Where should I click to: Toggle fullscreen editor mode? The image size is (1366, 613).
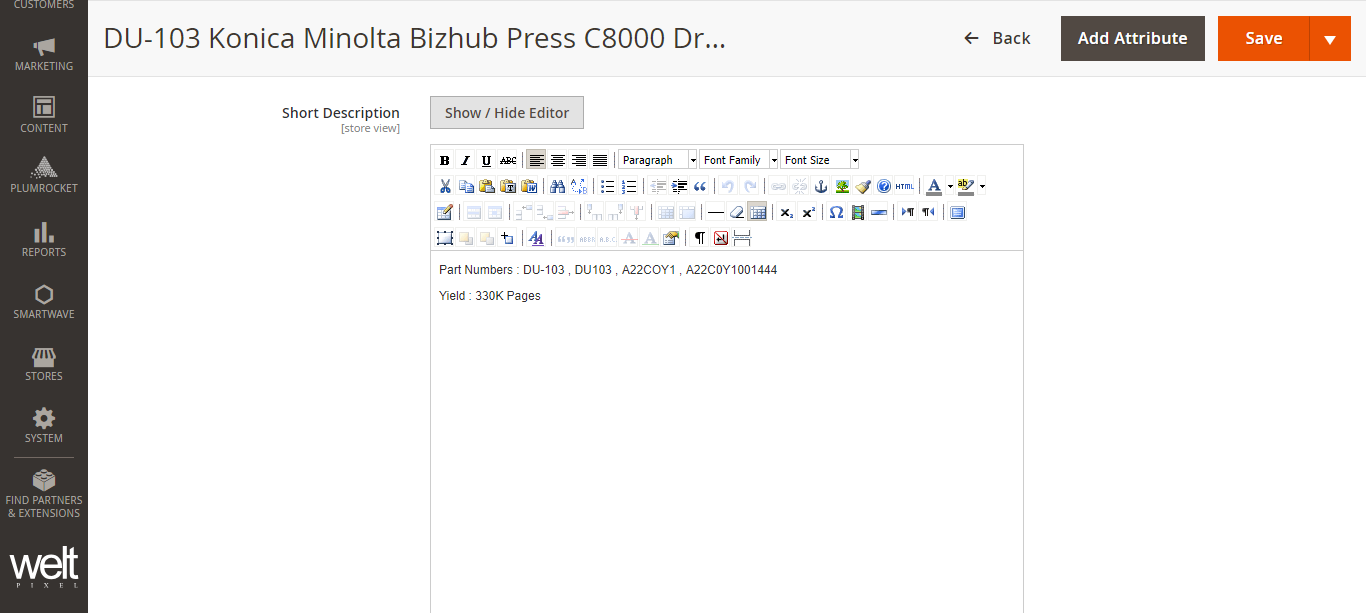[957, 212]
